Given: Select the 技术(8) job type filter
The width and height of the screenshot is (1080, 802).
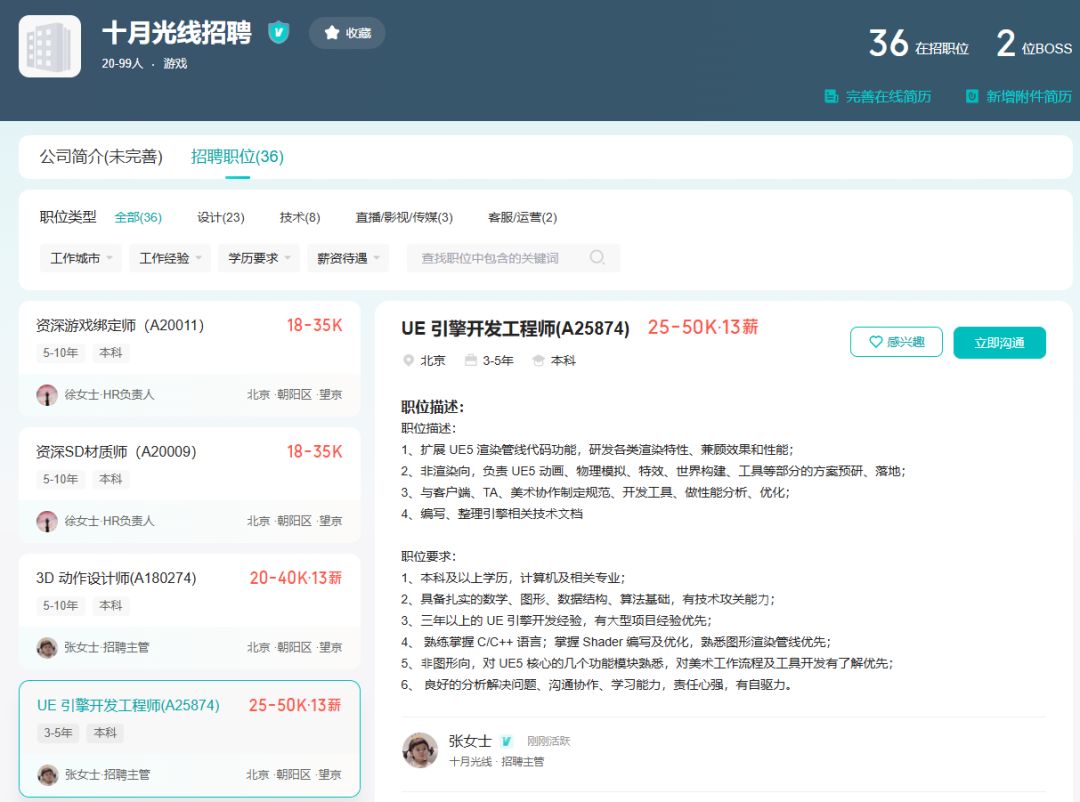Looking at the screenshot, I should (x=300, y=218).
